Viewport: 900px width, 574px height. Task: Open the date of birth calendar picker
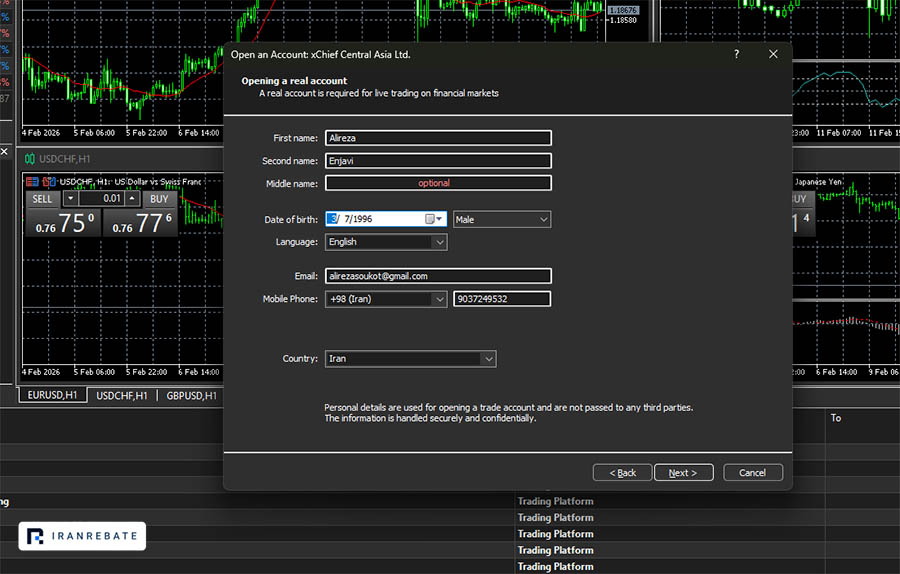(x=434, y=219)
